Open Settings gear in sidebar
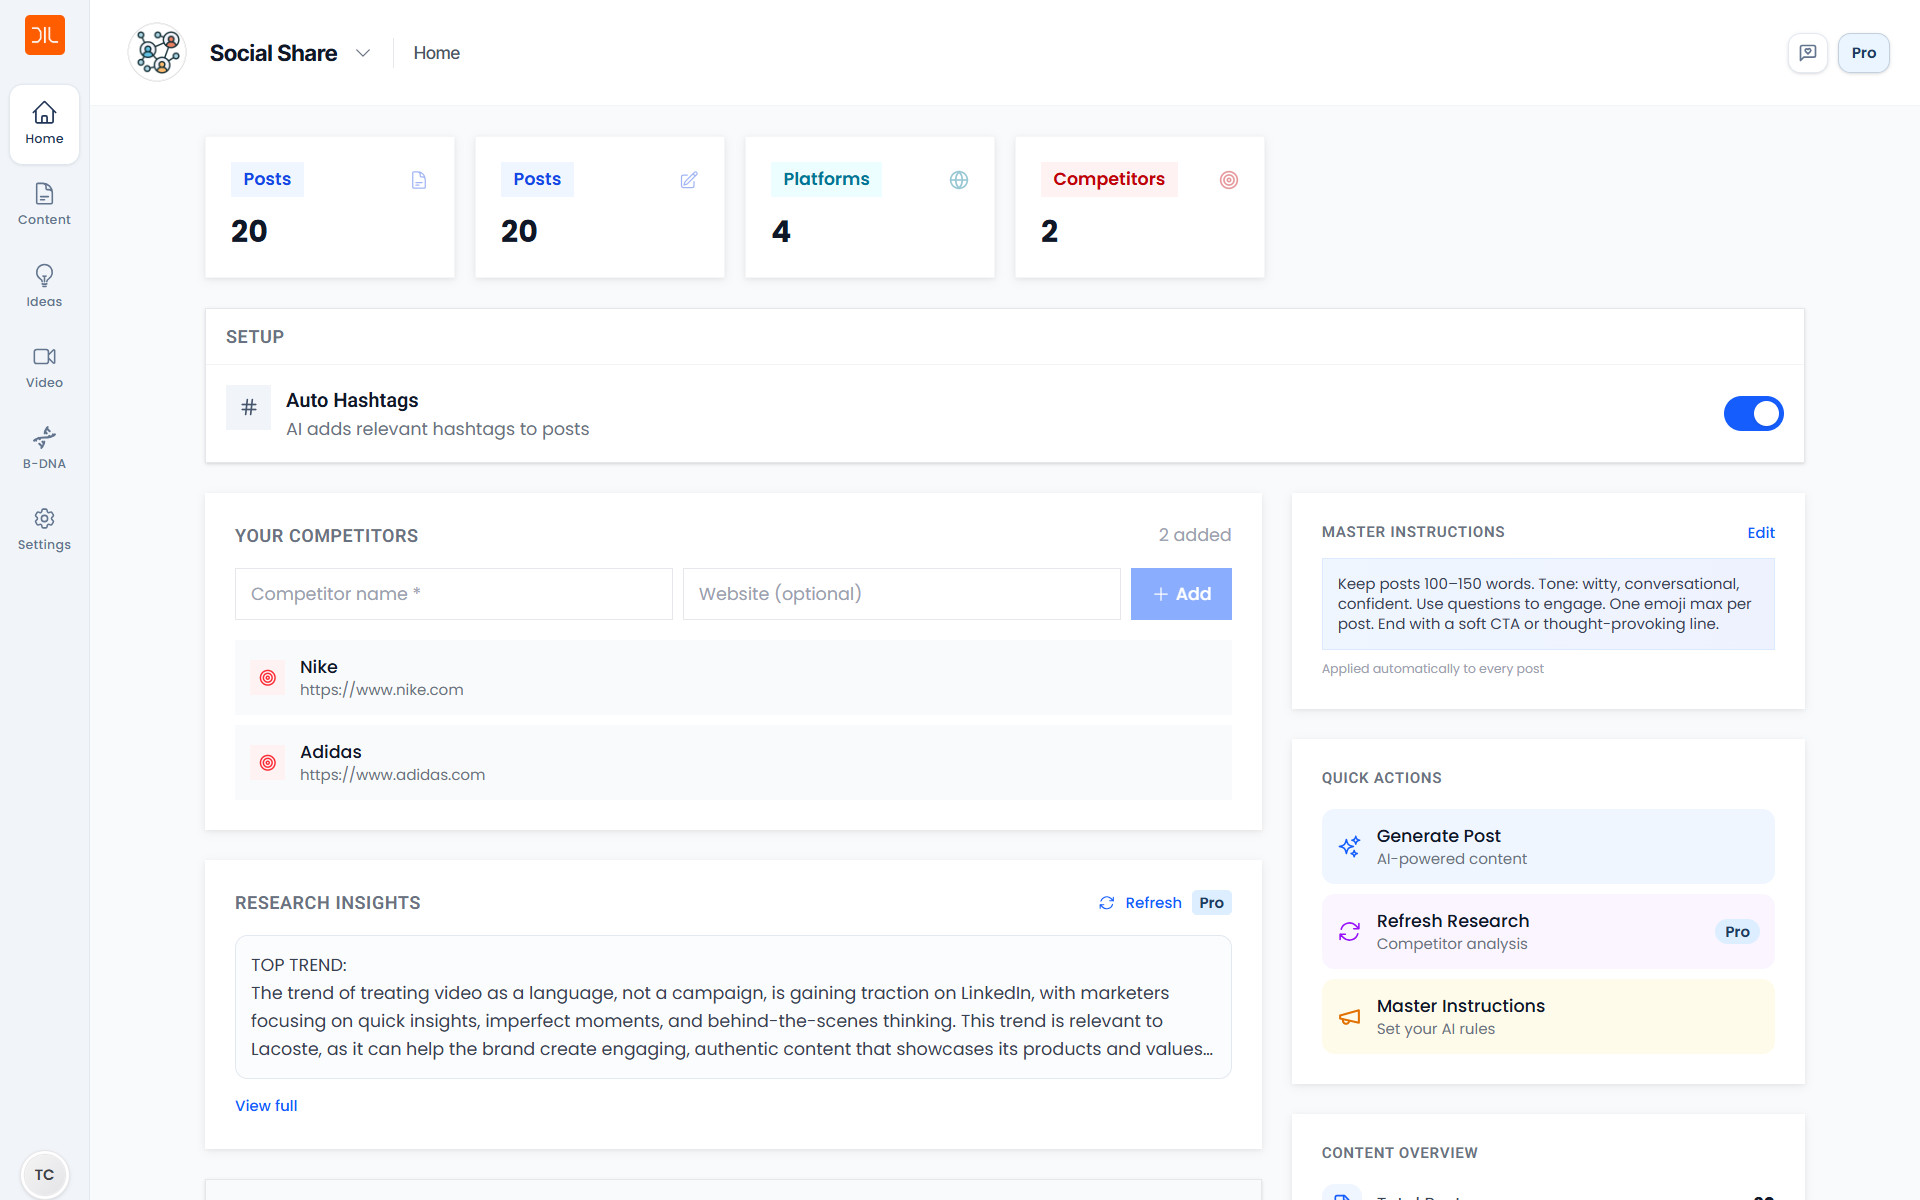This screenshot has width=1920, height=1200. coord(44,529)
